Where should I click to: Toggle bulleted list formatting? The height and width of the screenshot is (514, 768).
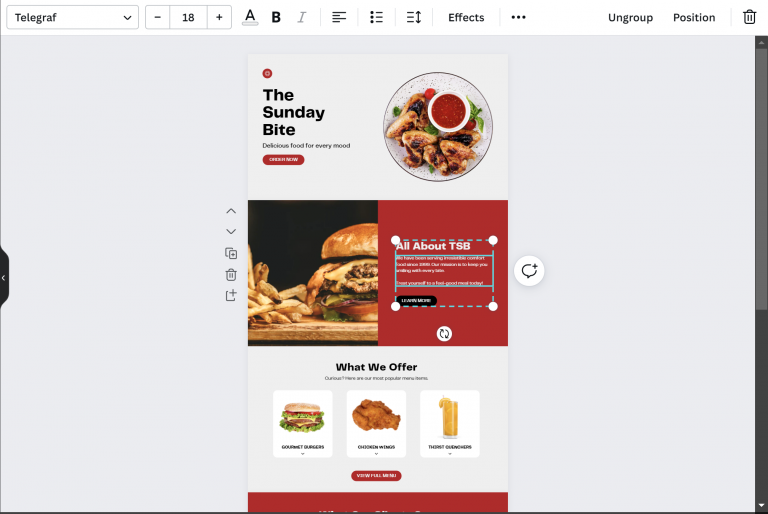(x=377, y=18)
